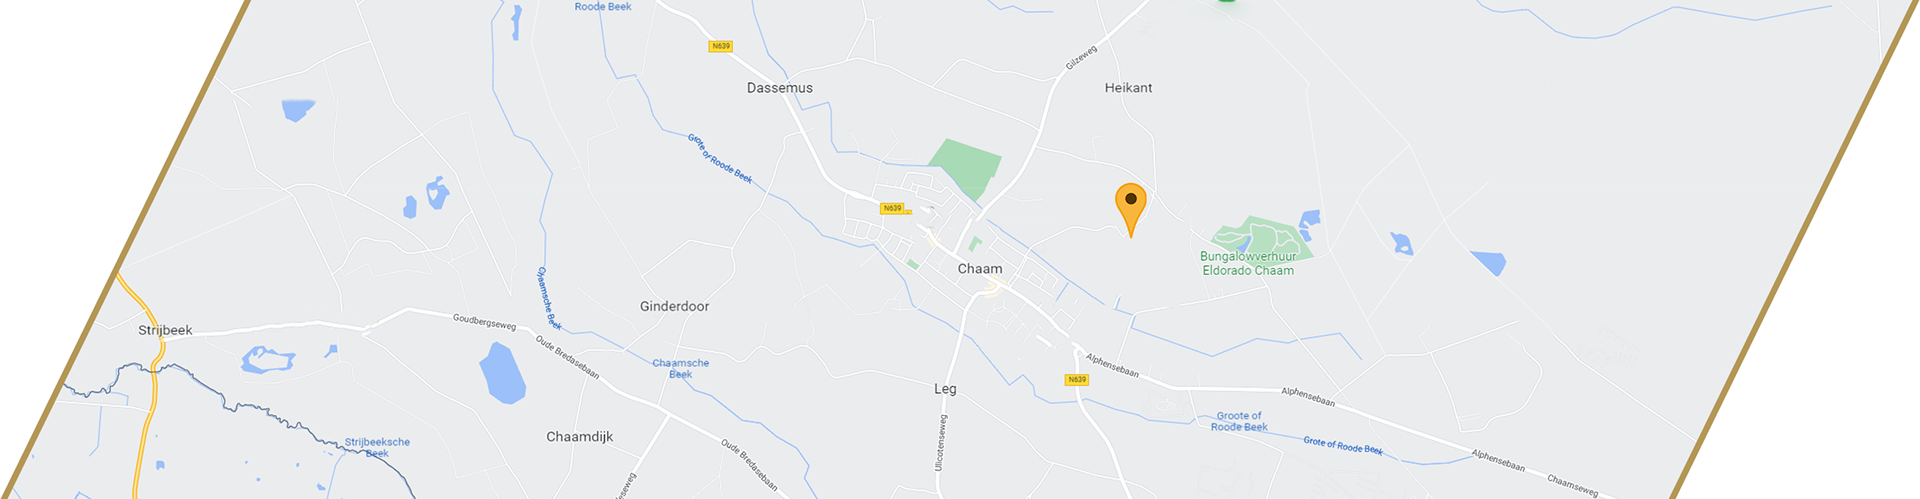
Task: Click the large blue pond near Ginderdoor
Action: [502, 372]
